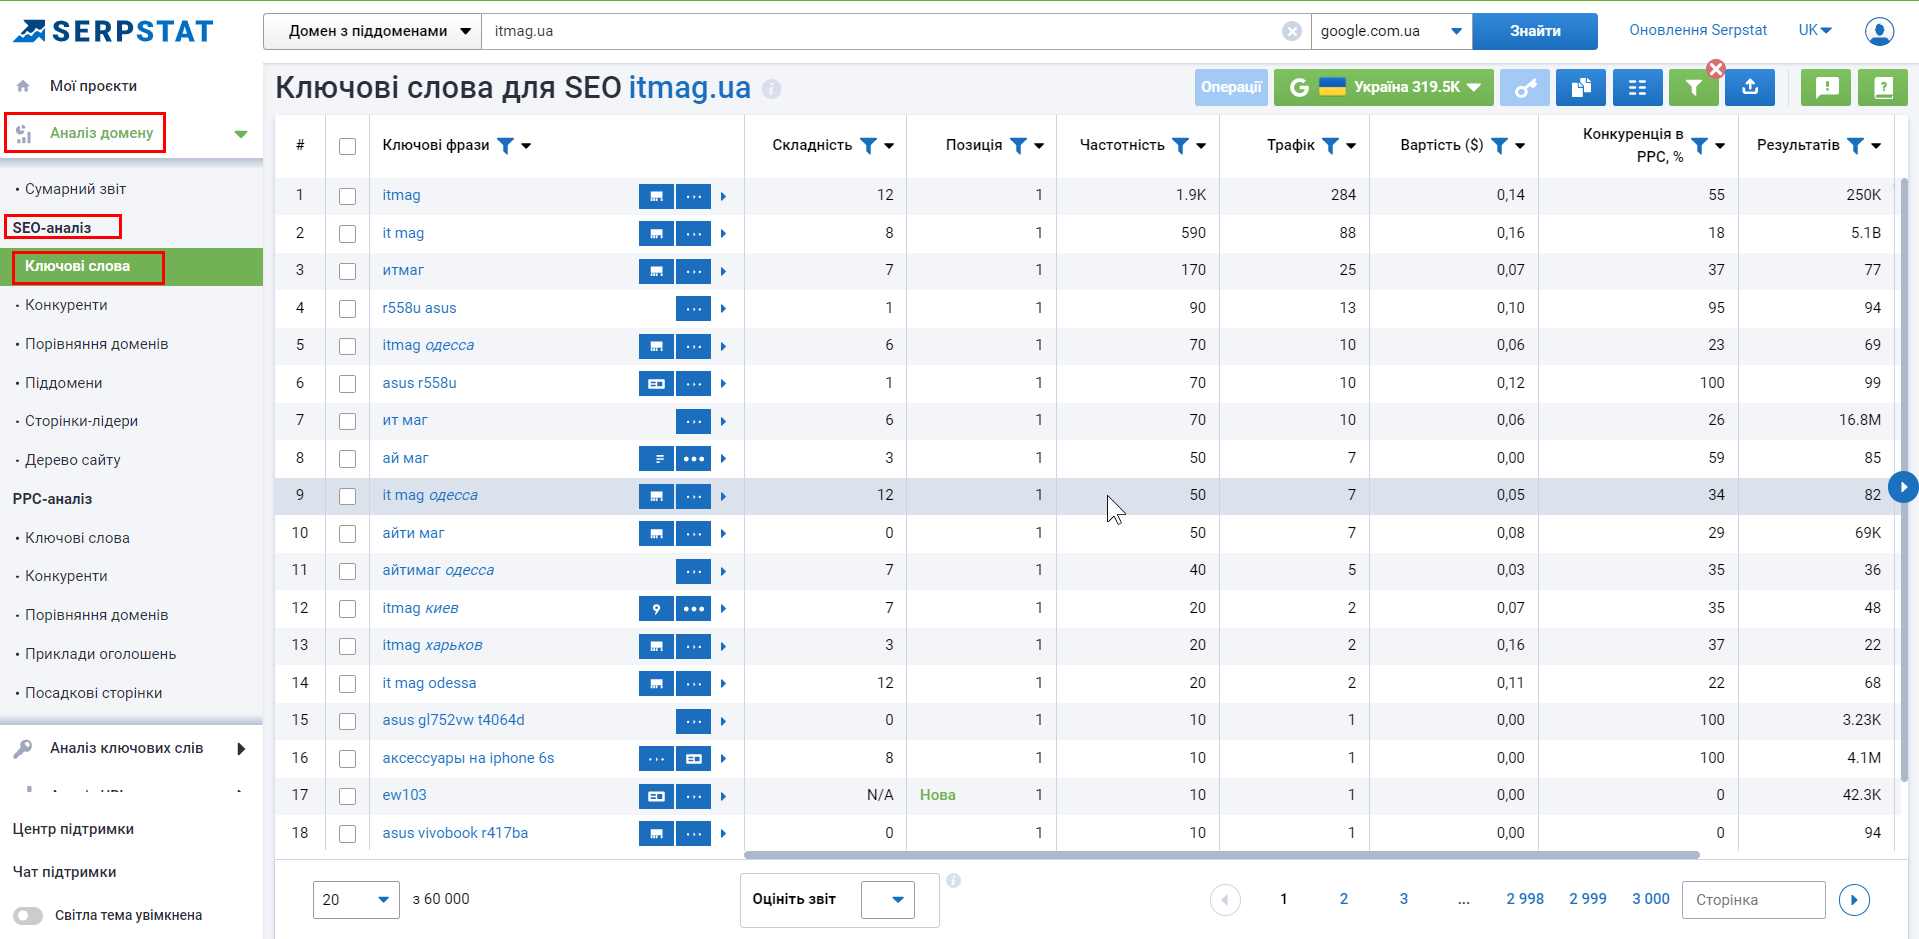Open Порівняння доменів under SEO-аналіз
The width and height of the screenshot is (1919, 939).
tap(96, 344)
